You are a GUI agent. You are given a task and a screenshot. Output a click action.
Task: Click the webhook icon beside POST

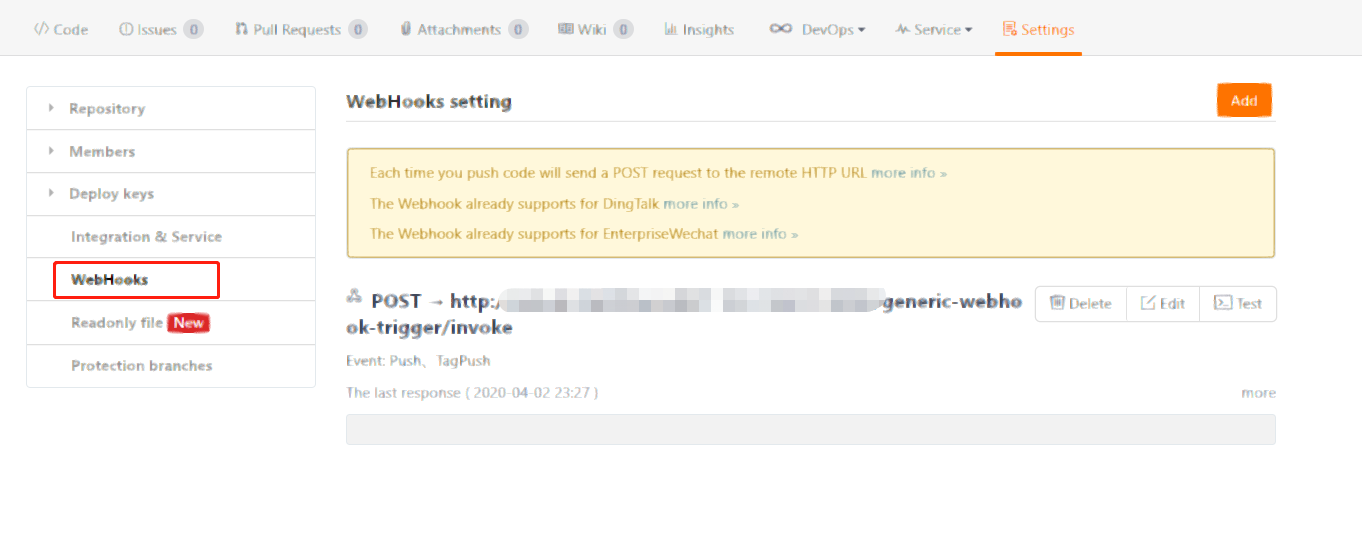(353, 296)
